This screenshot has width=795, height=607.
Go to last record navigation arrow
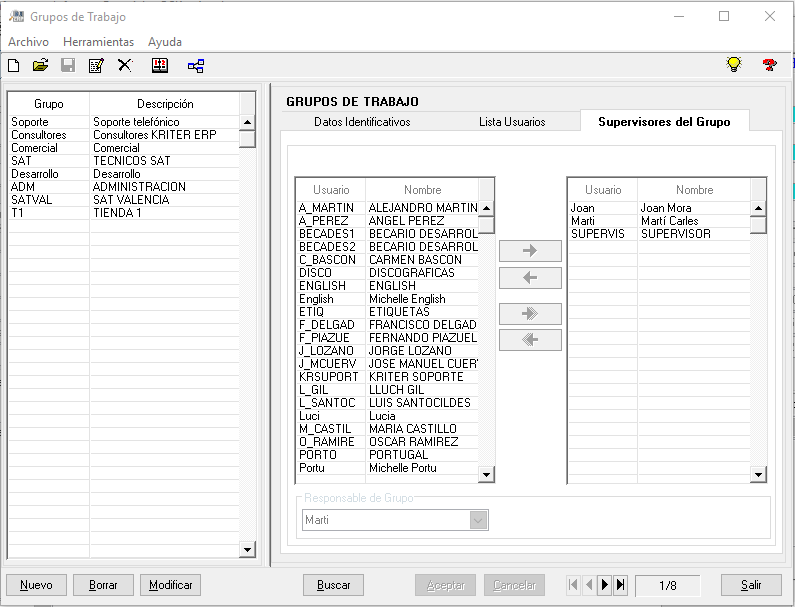620,585
